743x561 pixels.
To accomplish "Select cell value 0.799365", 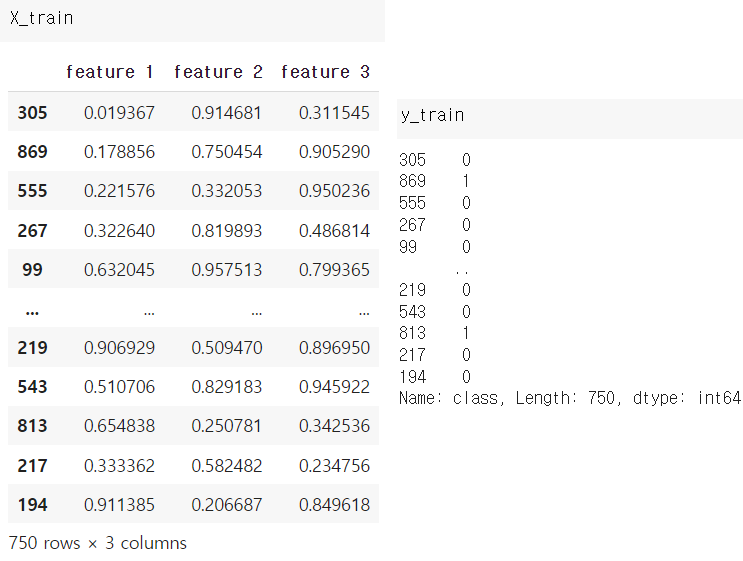I will pos(334,270).
